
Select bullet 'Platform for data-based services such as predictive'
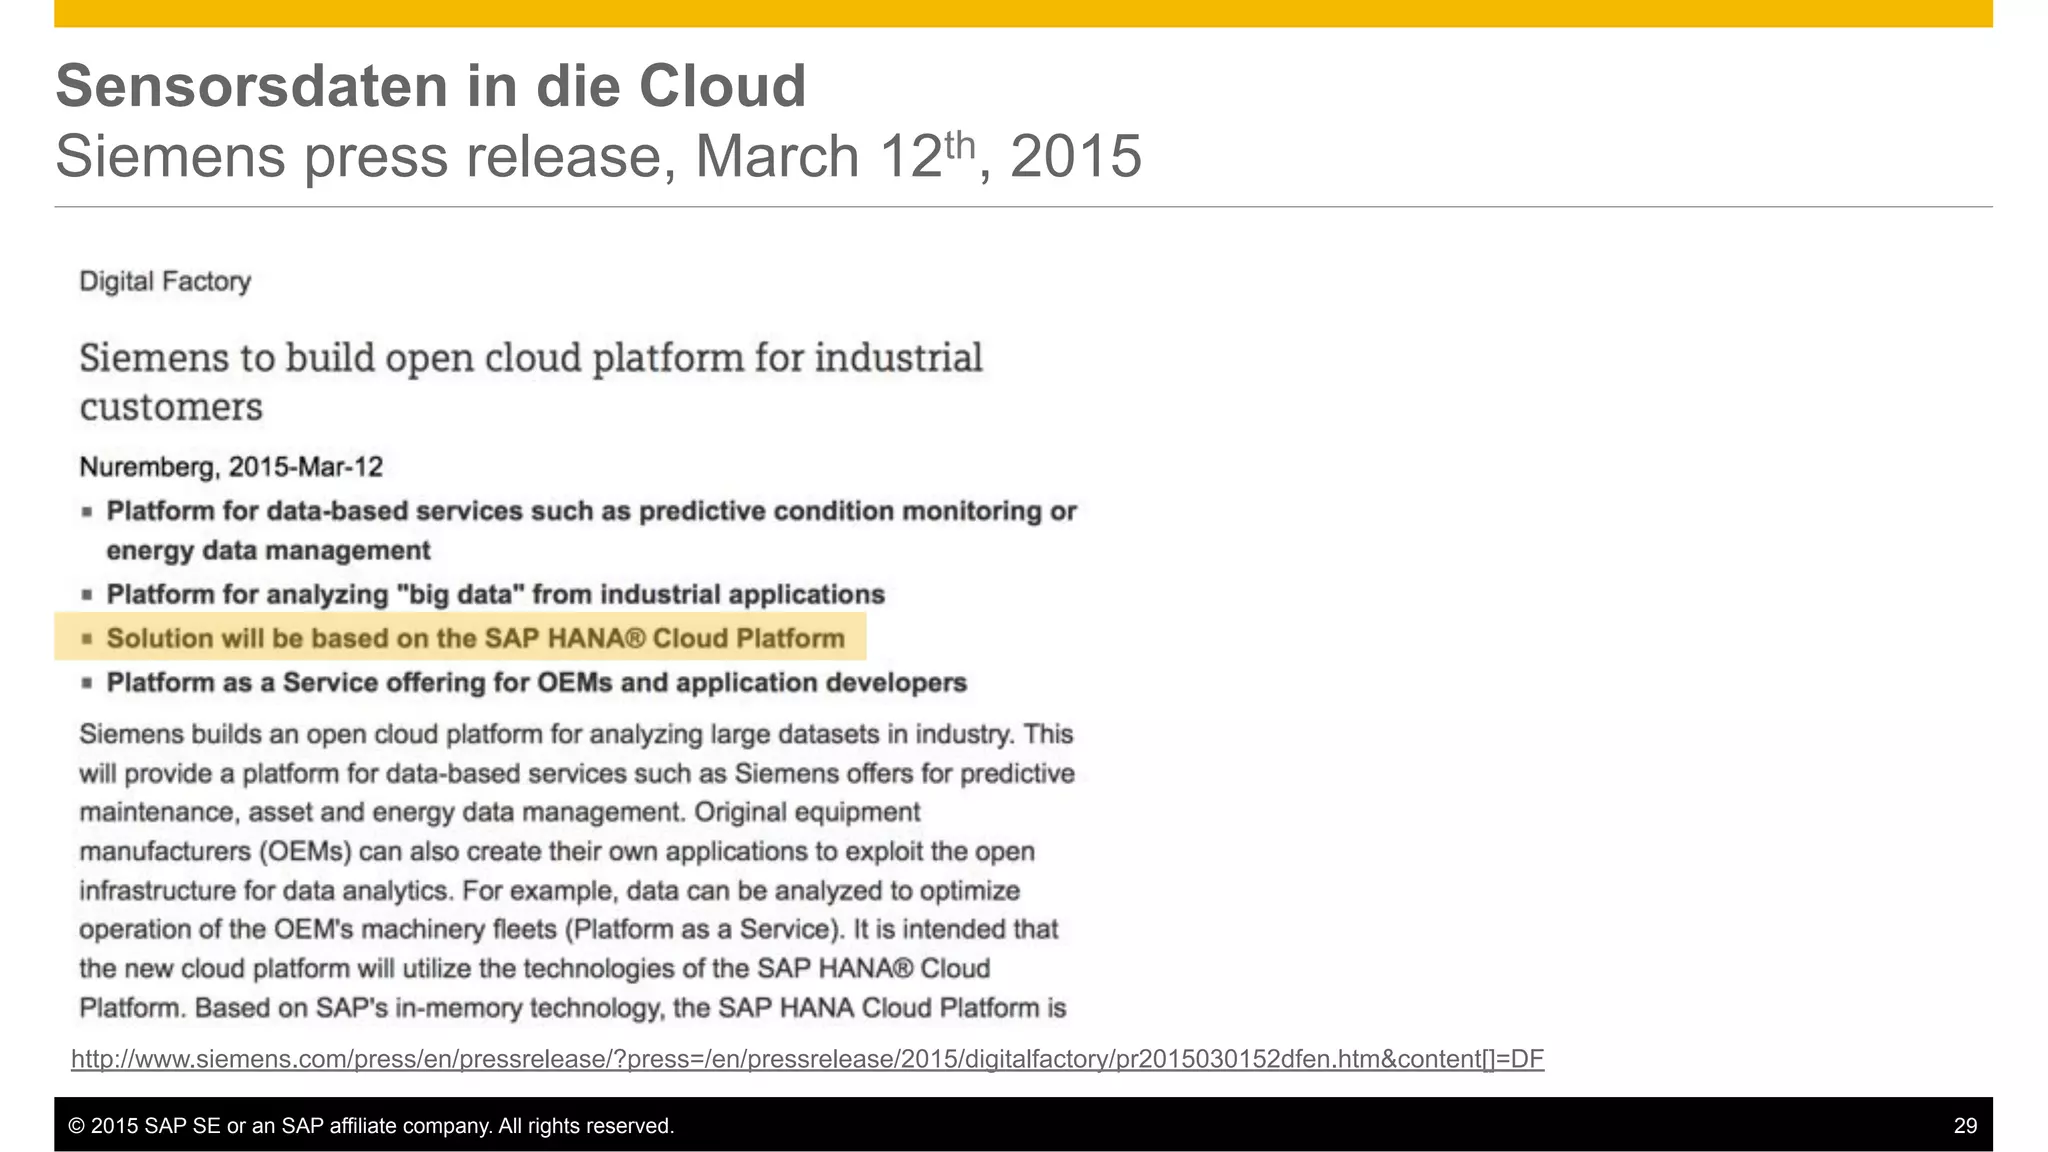tap(591, 531)
